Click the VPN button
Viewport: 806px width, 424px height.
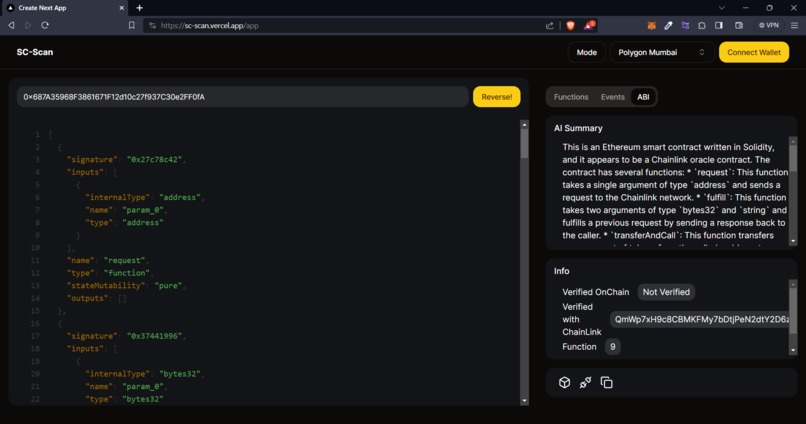(768, 25)
